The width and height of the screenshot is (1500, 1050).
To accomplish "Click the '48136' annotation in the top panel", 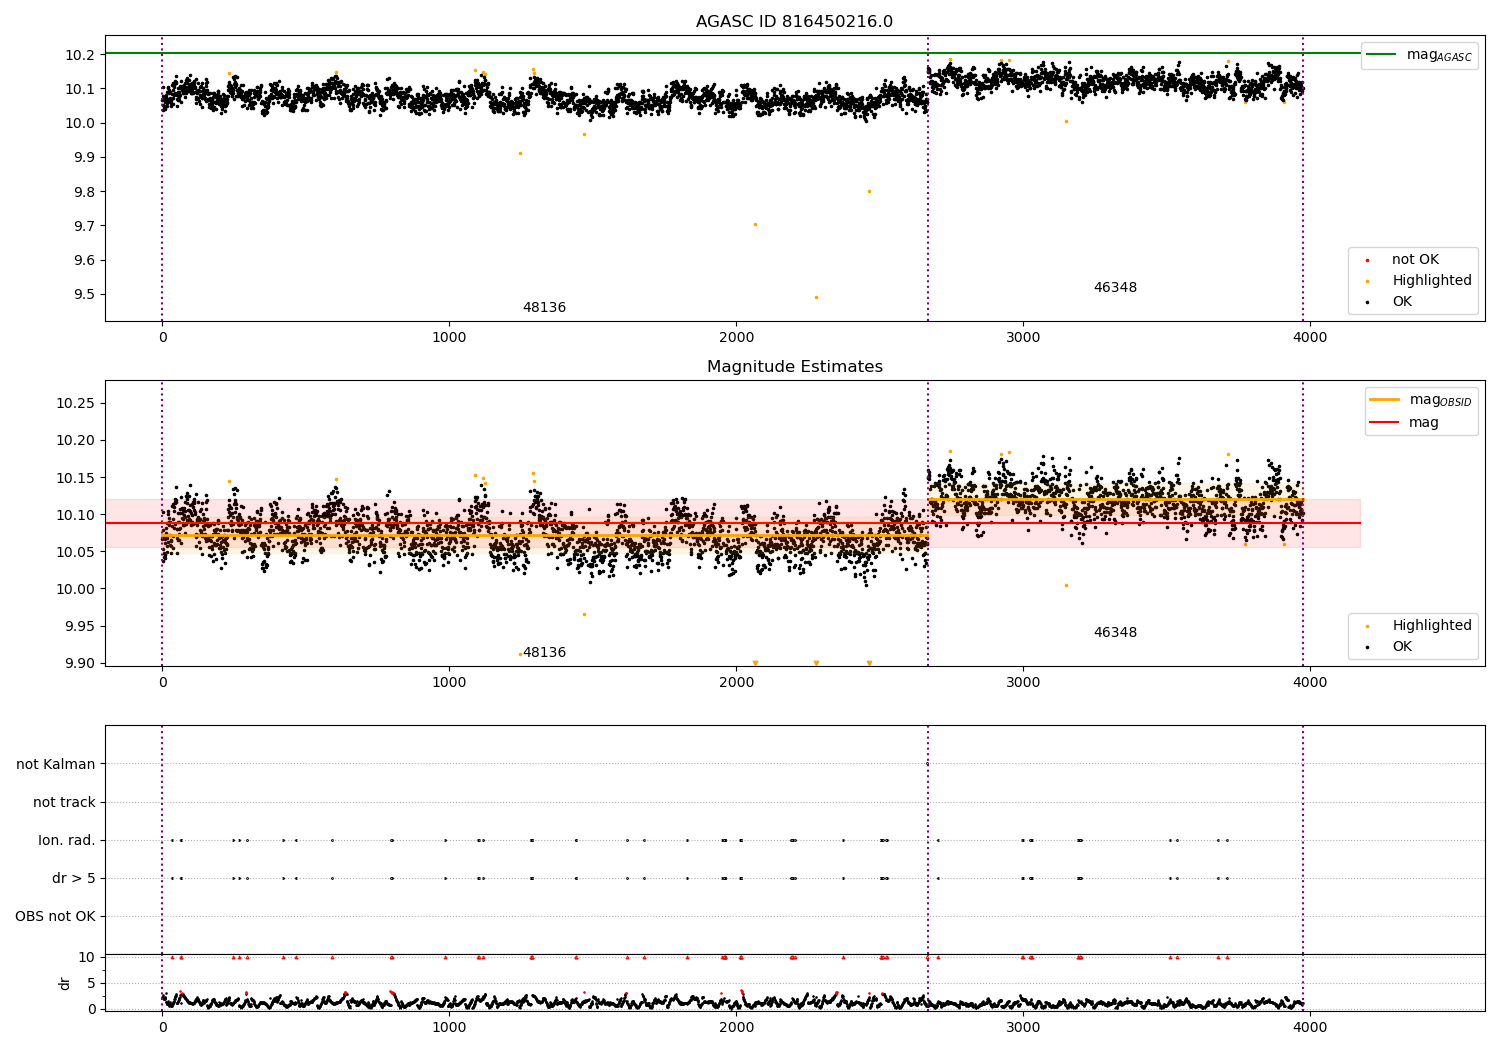I will (544, 308).
